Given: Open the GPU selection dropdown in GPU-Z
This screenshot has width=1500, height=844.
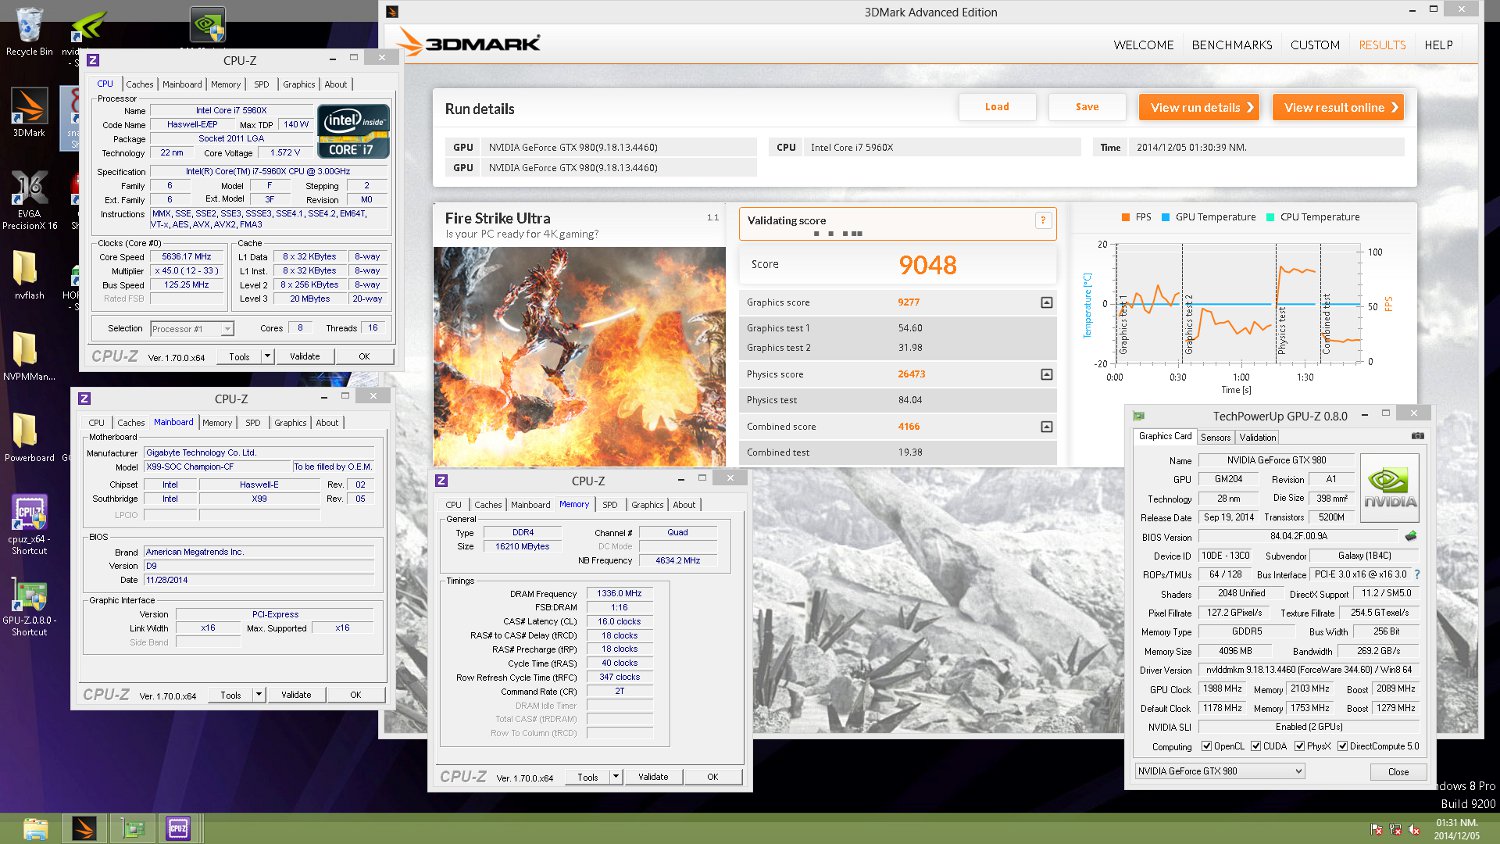Looking at the screenshot, I should coord(1220,771).
